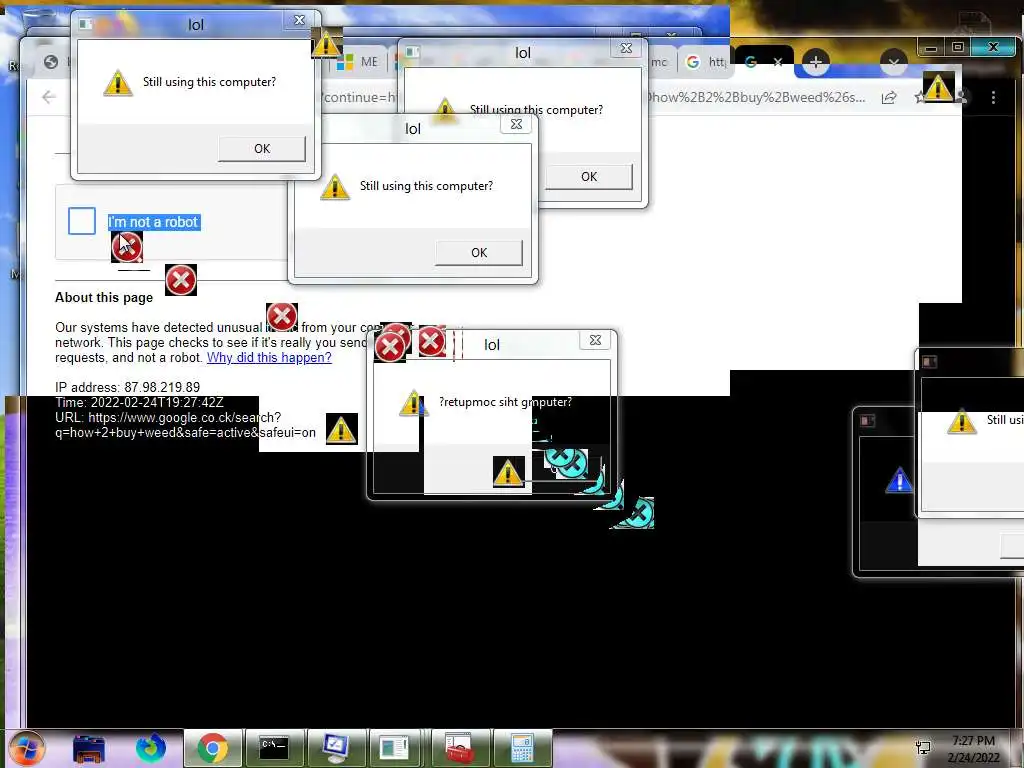The width and height of the screenshot is (1024, 768).
Task: Tick the "I'm not a robot" checkbox
Action: pyautogui.click(x=82, y=221)
